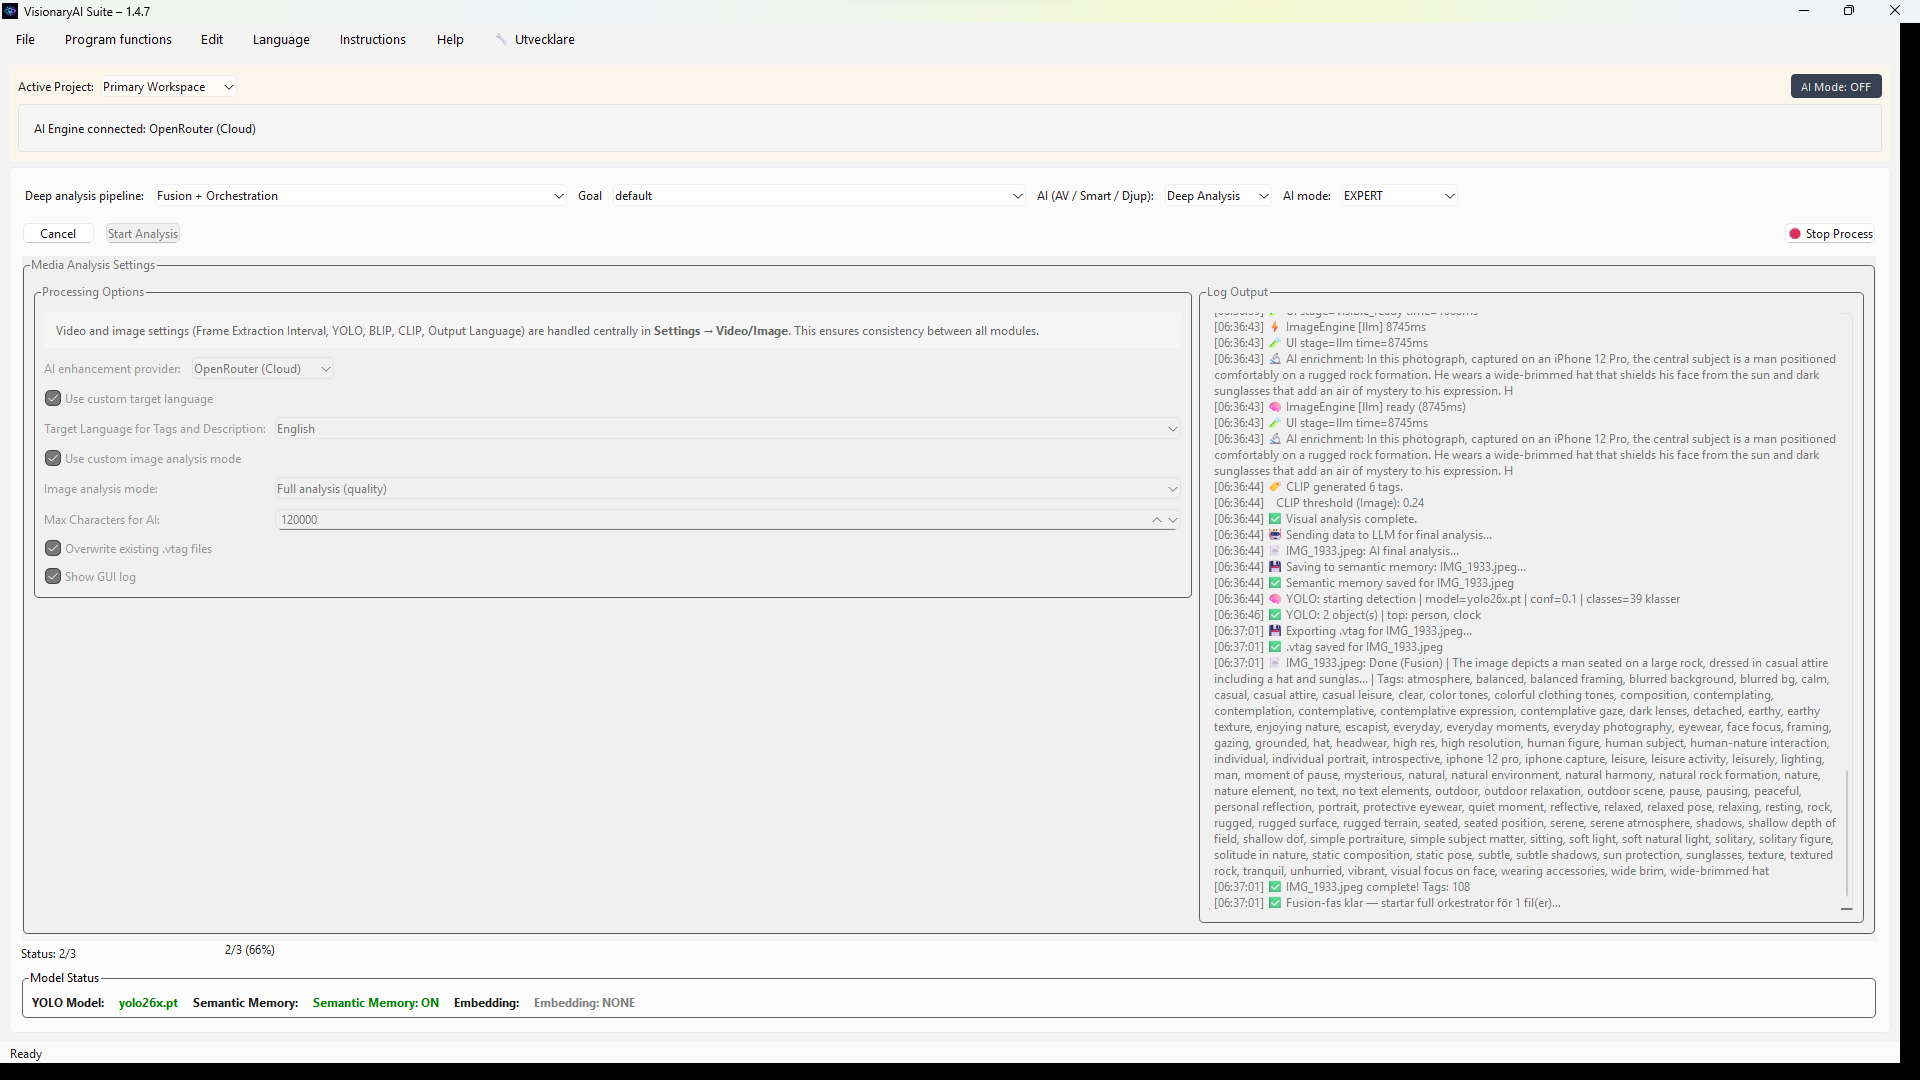Image resolution: width=1920 pixels, height=1080 pixels.
Task: Open the Program functions menu
Action: (118, 40)
